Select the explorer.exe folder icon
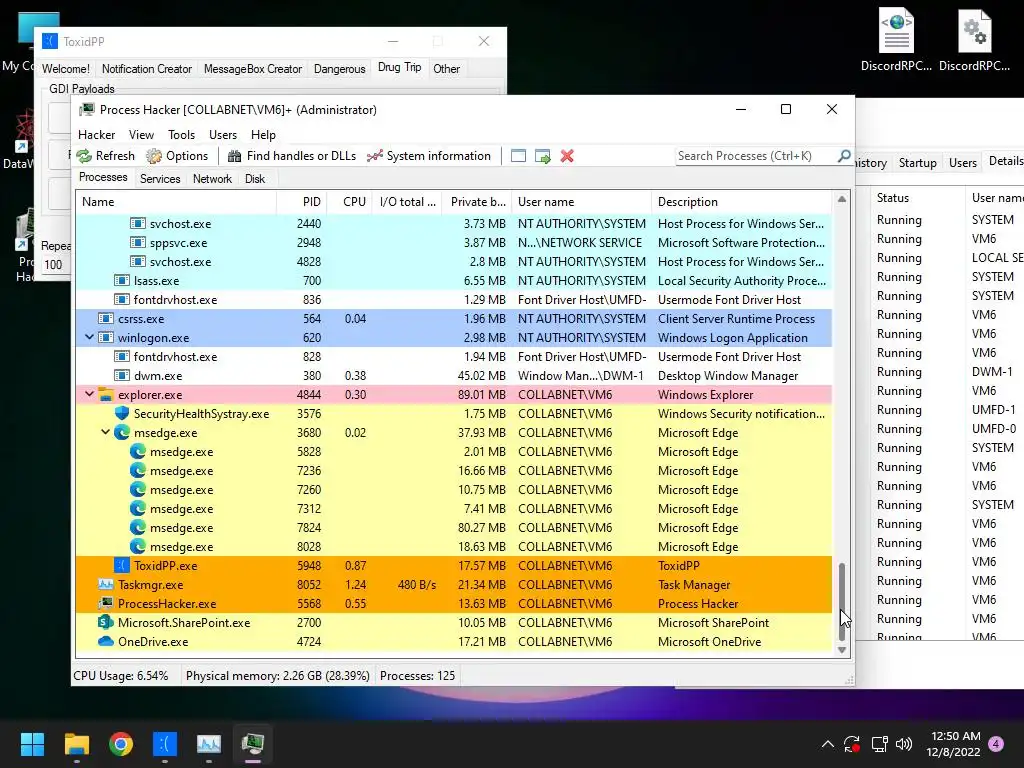The width and height of the screenshot is (1024, 768). (106, 394)
